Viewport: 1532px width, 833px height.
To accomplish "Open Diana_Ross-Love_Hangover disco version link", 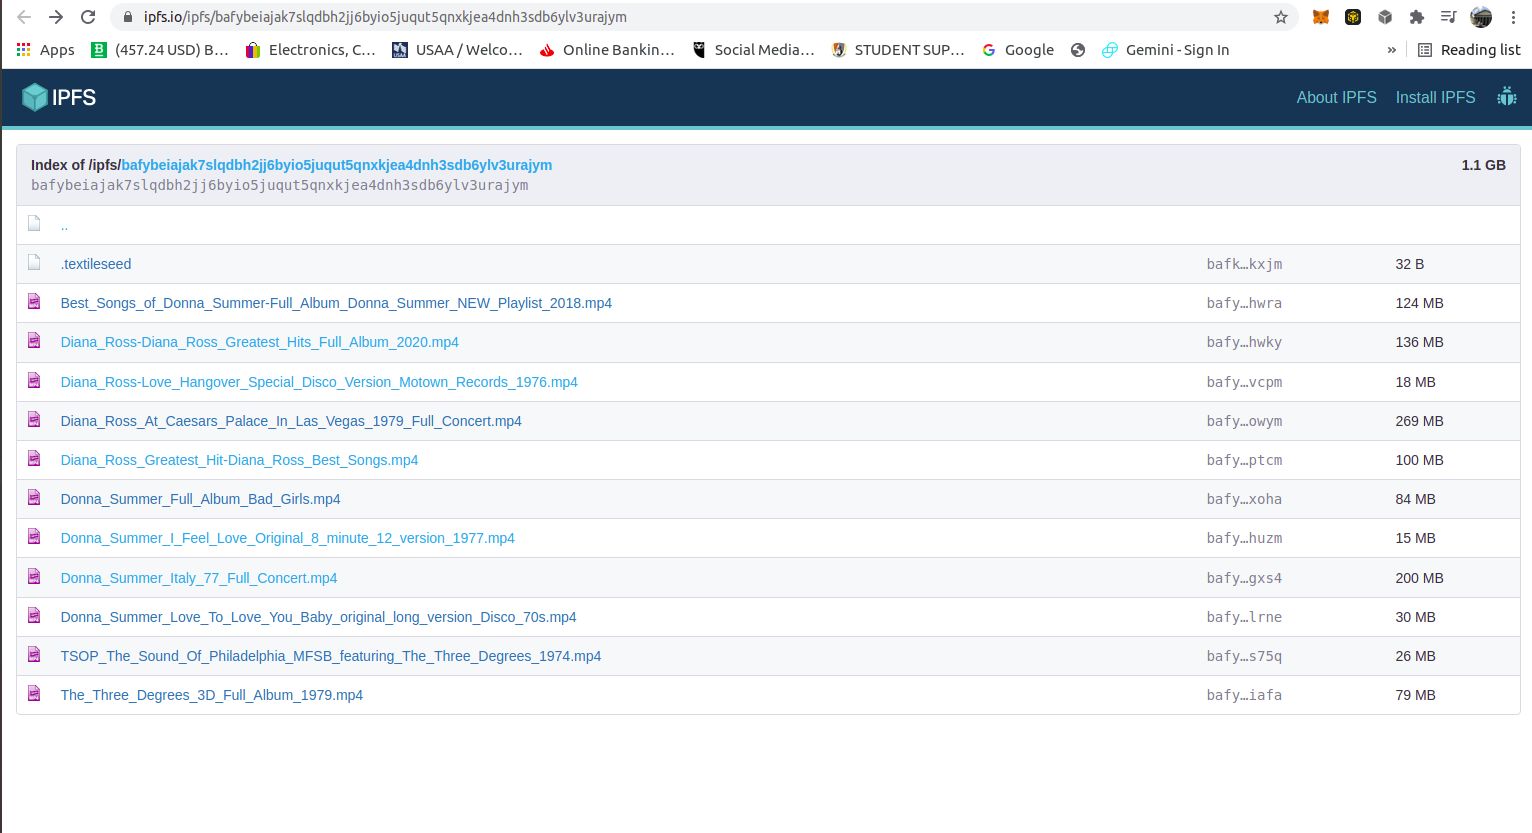I will click(319, 382).
